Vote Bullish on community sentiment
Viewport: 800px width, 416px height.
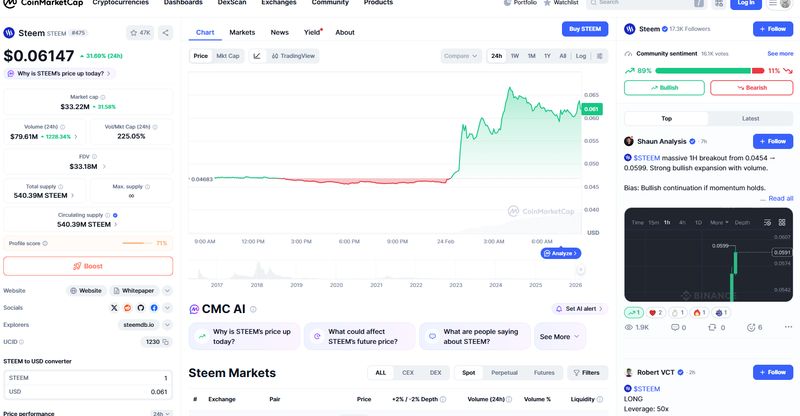click(664, 88)
